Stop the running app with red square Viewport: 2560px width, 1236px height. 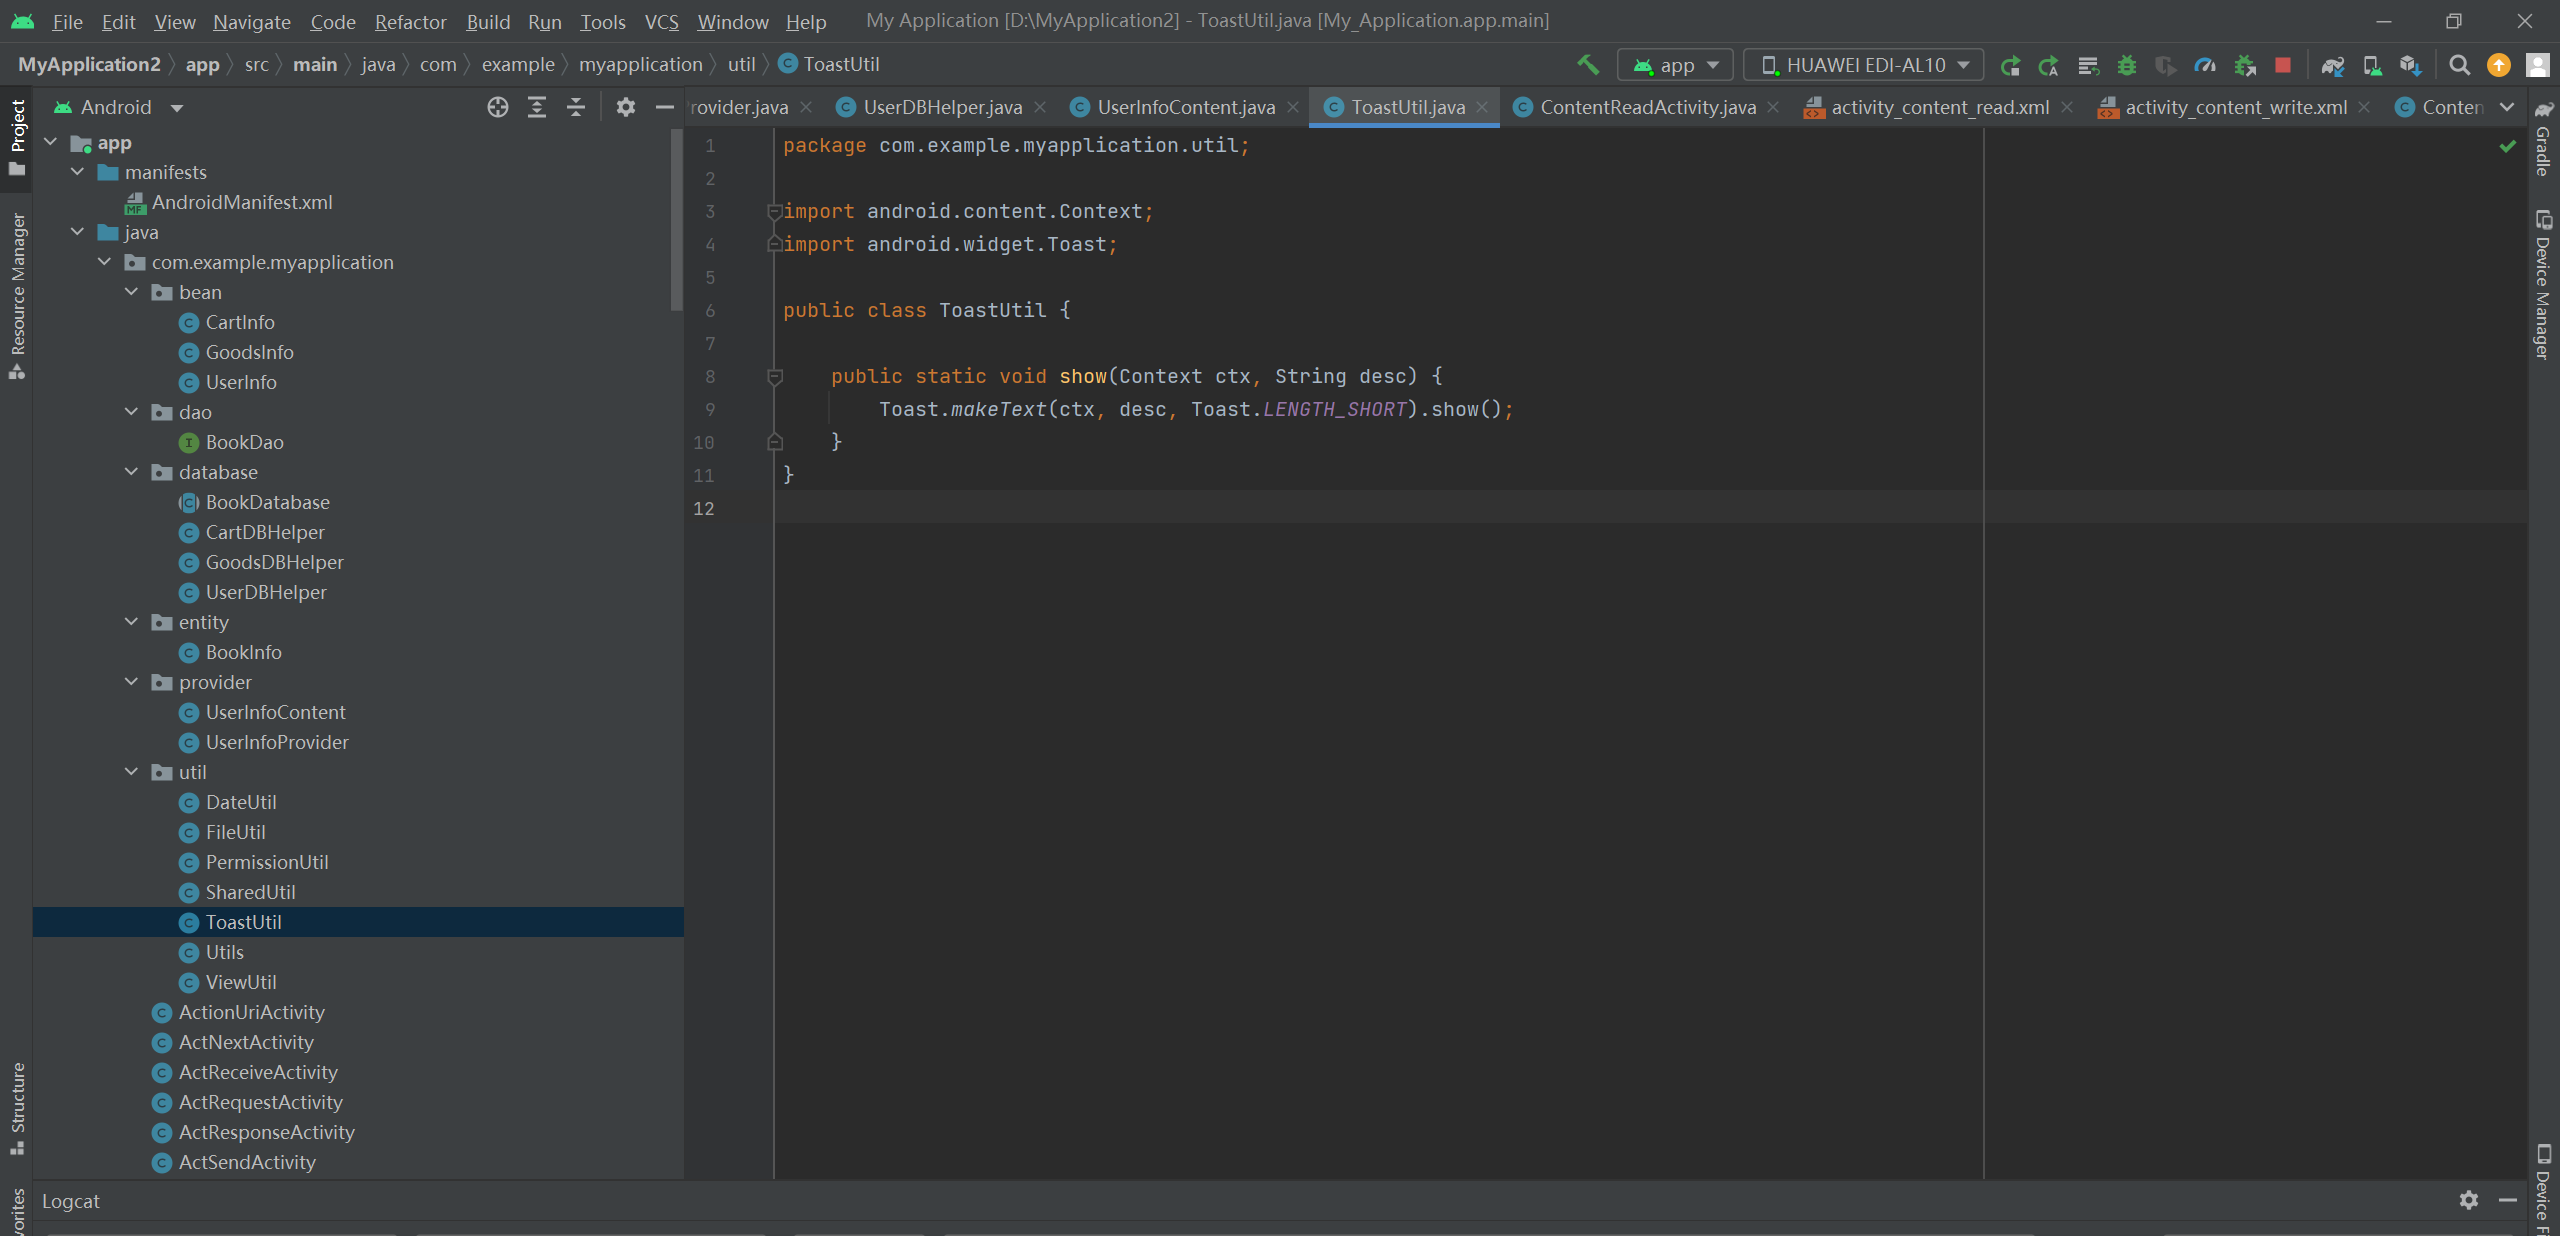tap(2283, 65)
